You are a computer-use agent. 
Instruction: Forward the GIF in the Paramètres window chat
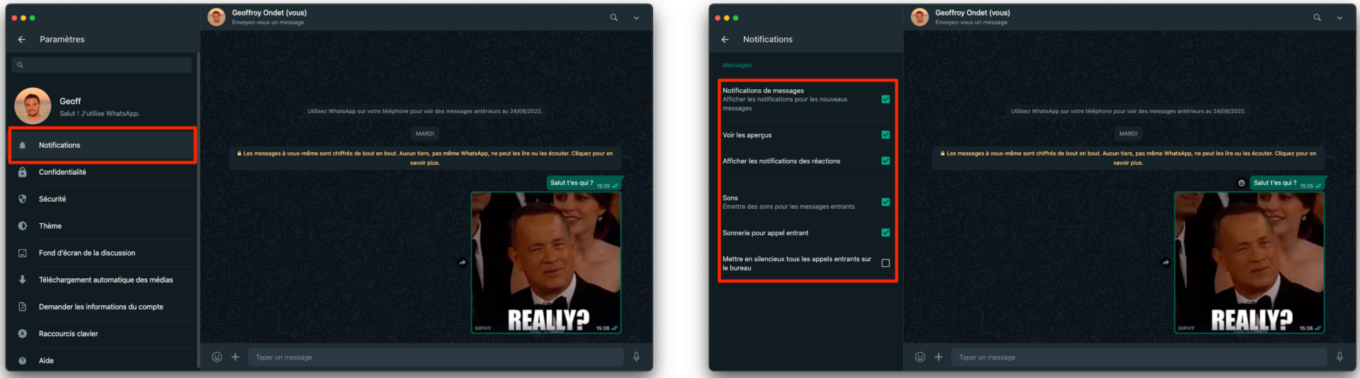tap(463, 263)
